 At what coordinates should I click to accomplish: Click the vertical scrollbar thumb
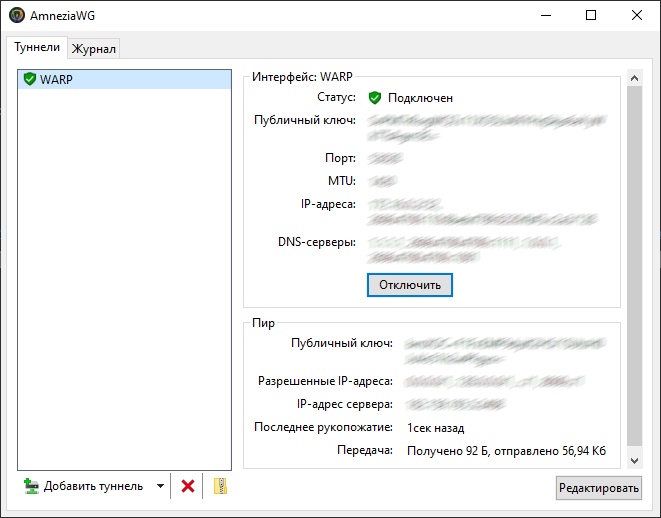634,266
